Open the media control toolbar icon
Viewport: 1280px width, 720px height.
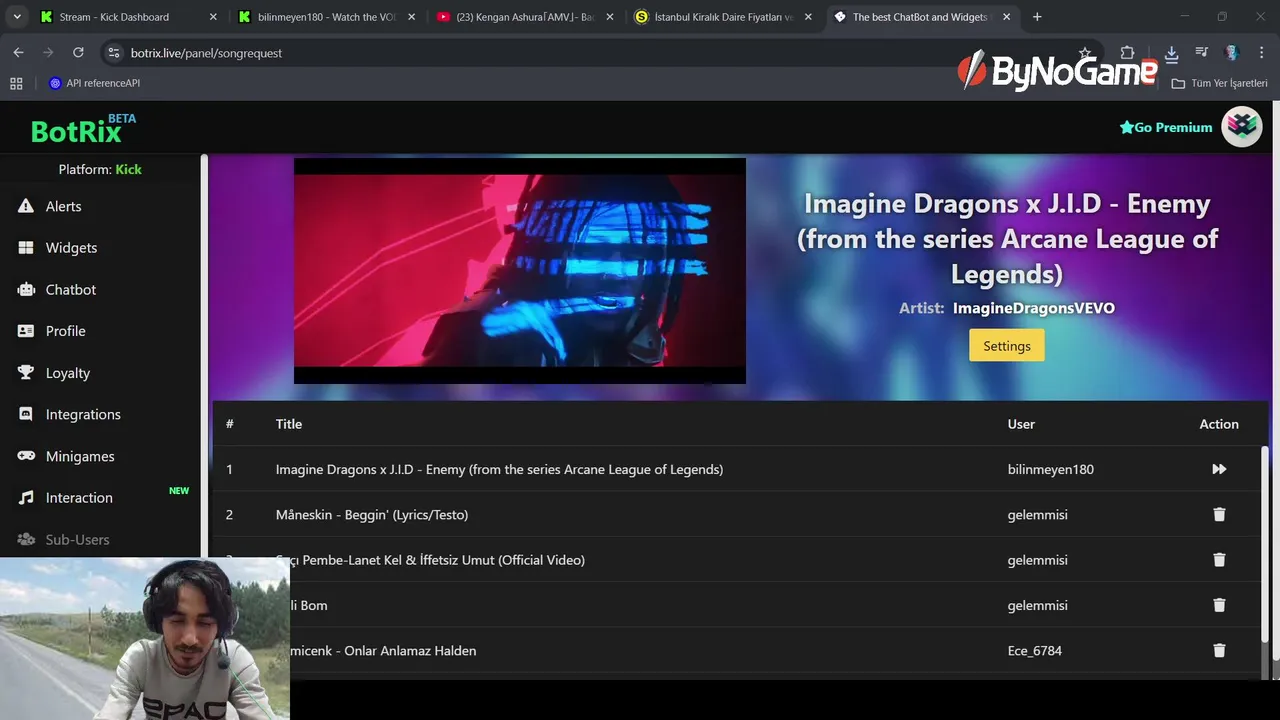coord(1202,53)
